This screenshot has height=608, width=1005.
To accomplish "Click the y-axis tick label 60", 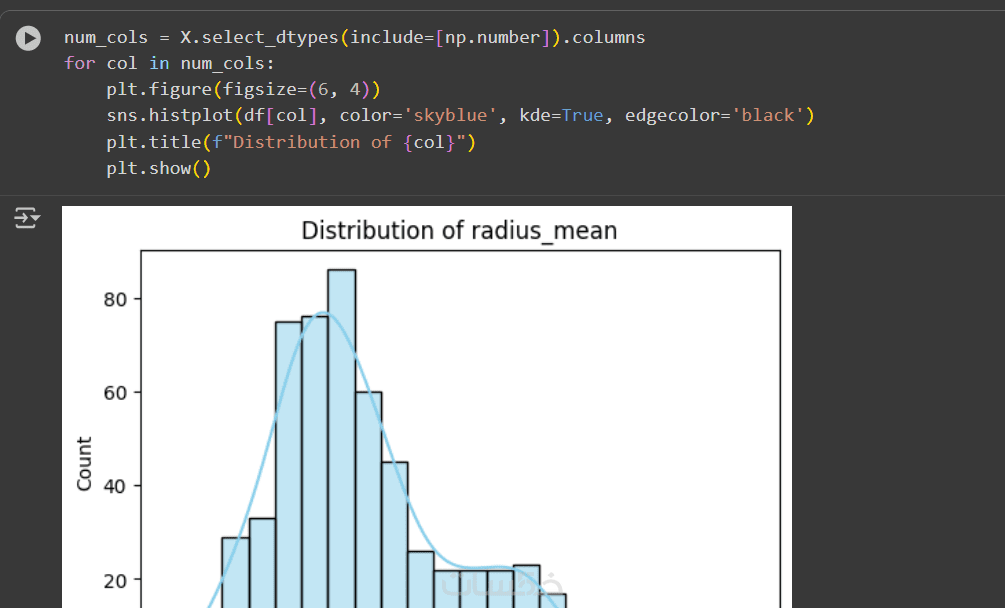I will coord(115,393).
